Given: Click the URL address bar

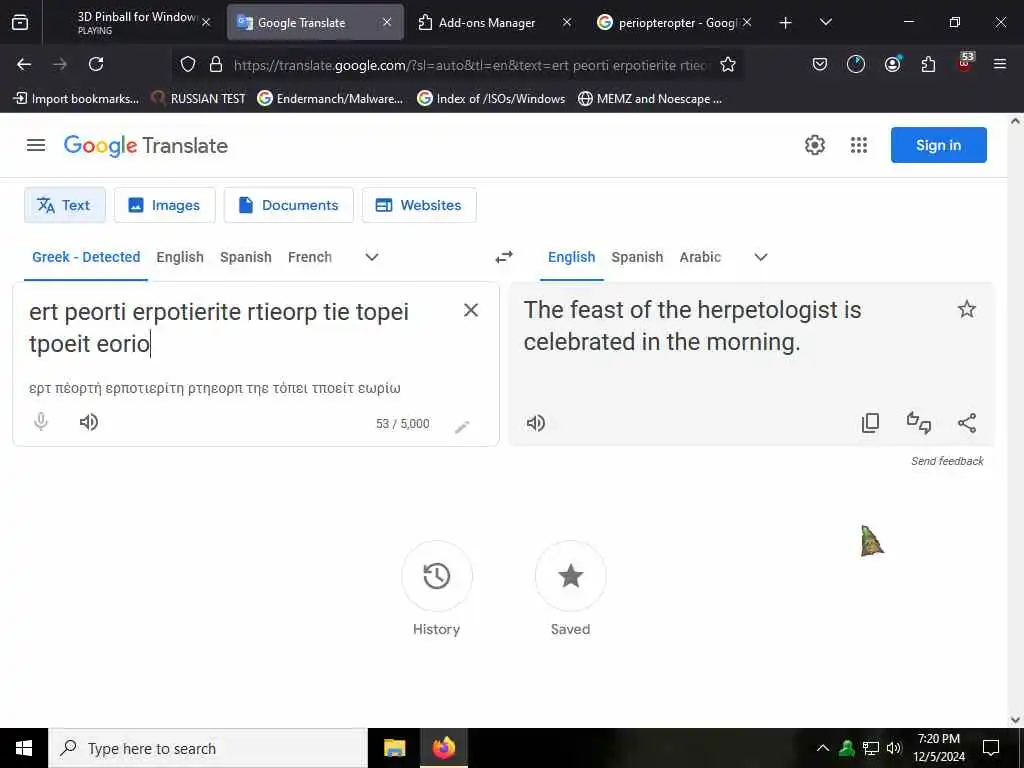Looking at the screenshot, I should click(470, 65).
